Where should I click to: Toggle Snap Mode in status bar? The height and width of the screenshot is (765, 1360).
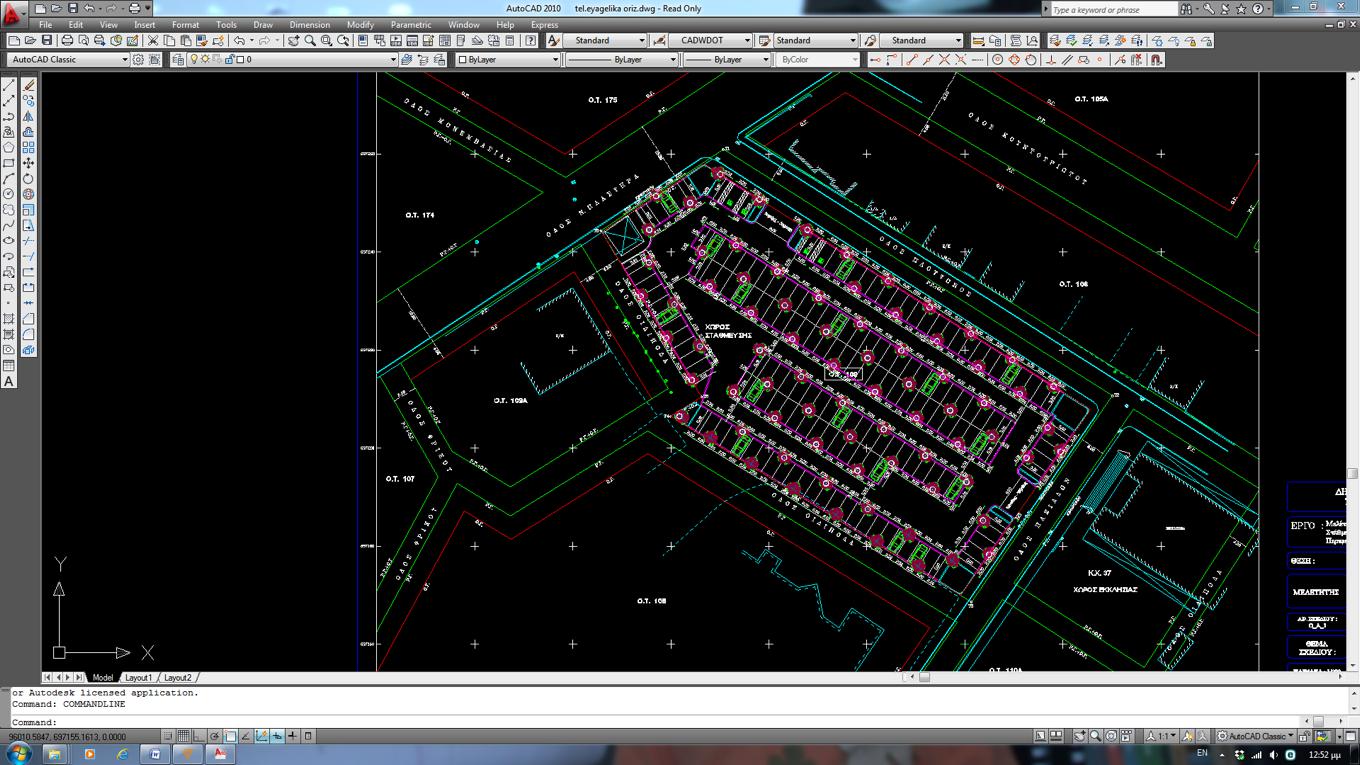pyautogui.click(x=168, y=736)
